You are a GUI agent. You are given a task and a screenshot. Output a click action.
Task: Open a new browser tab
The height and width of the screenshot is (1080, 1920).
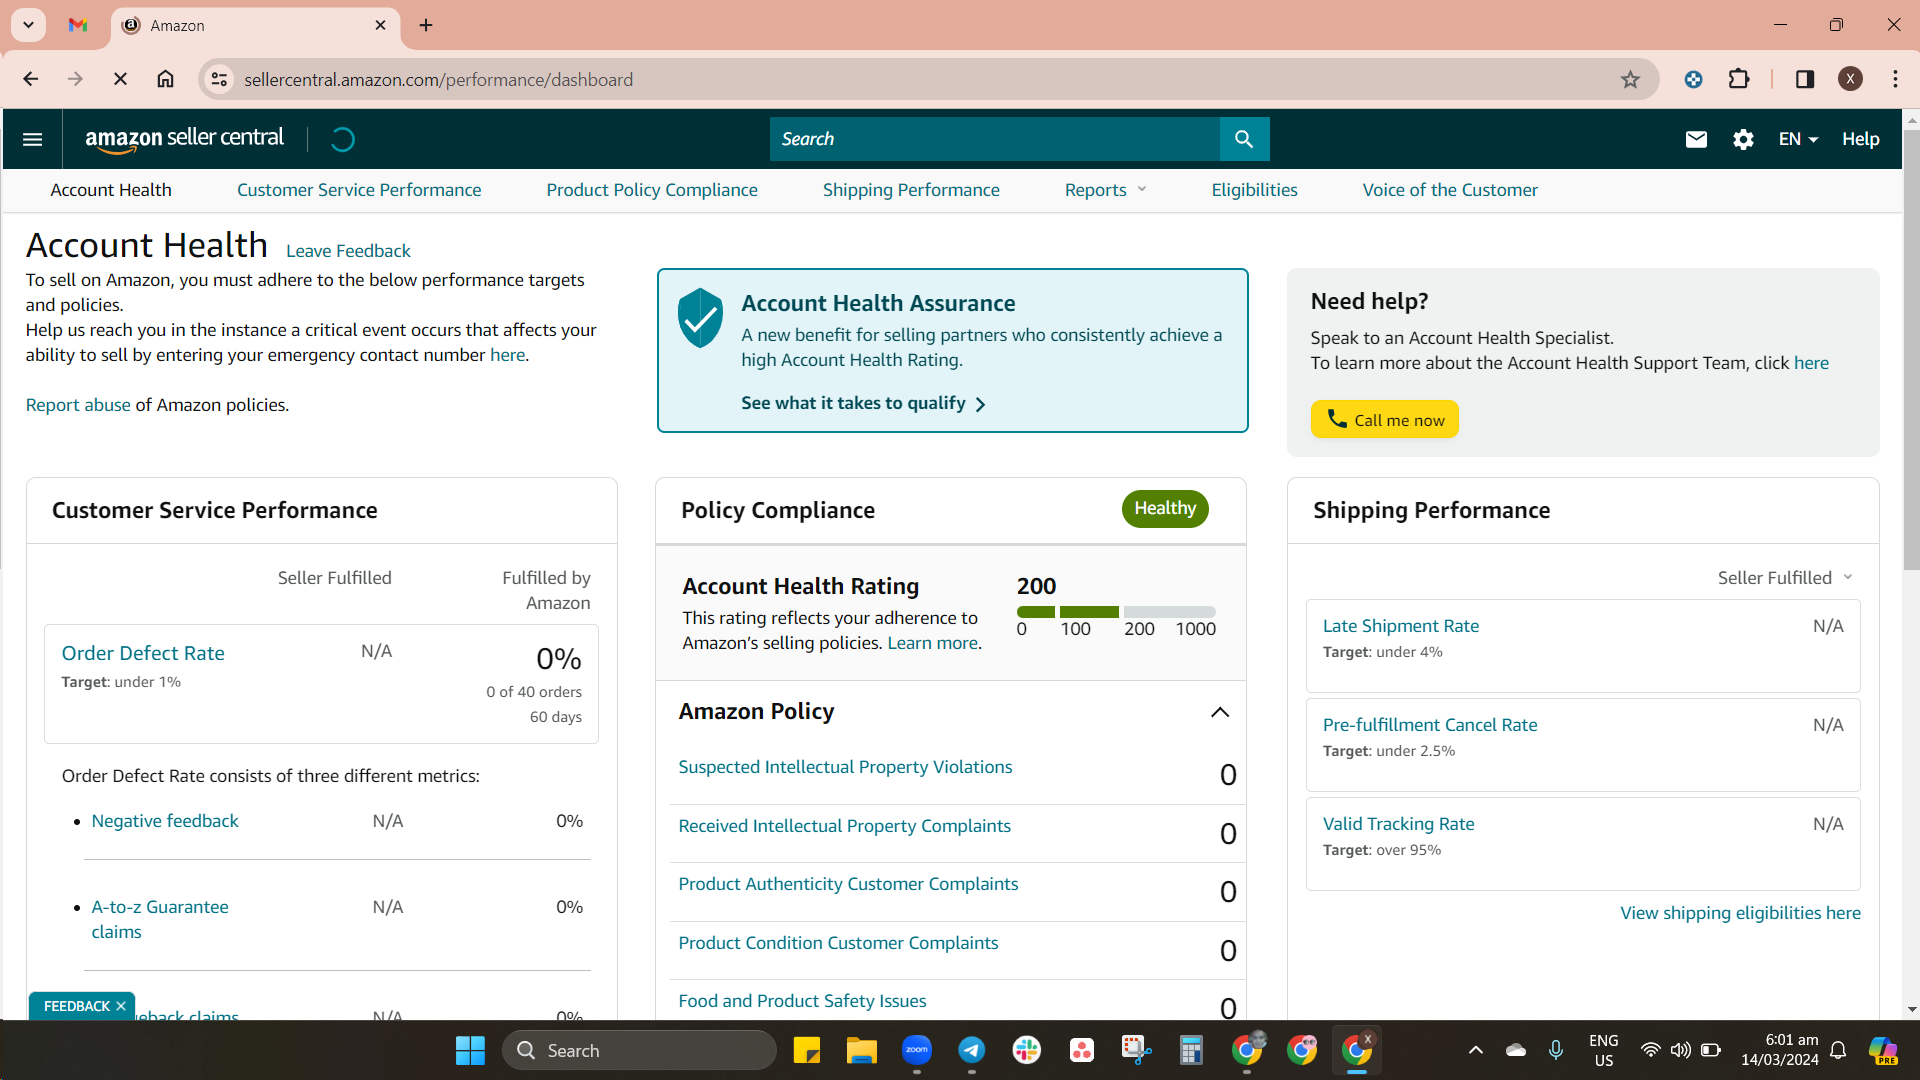click(426, 25)
